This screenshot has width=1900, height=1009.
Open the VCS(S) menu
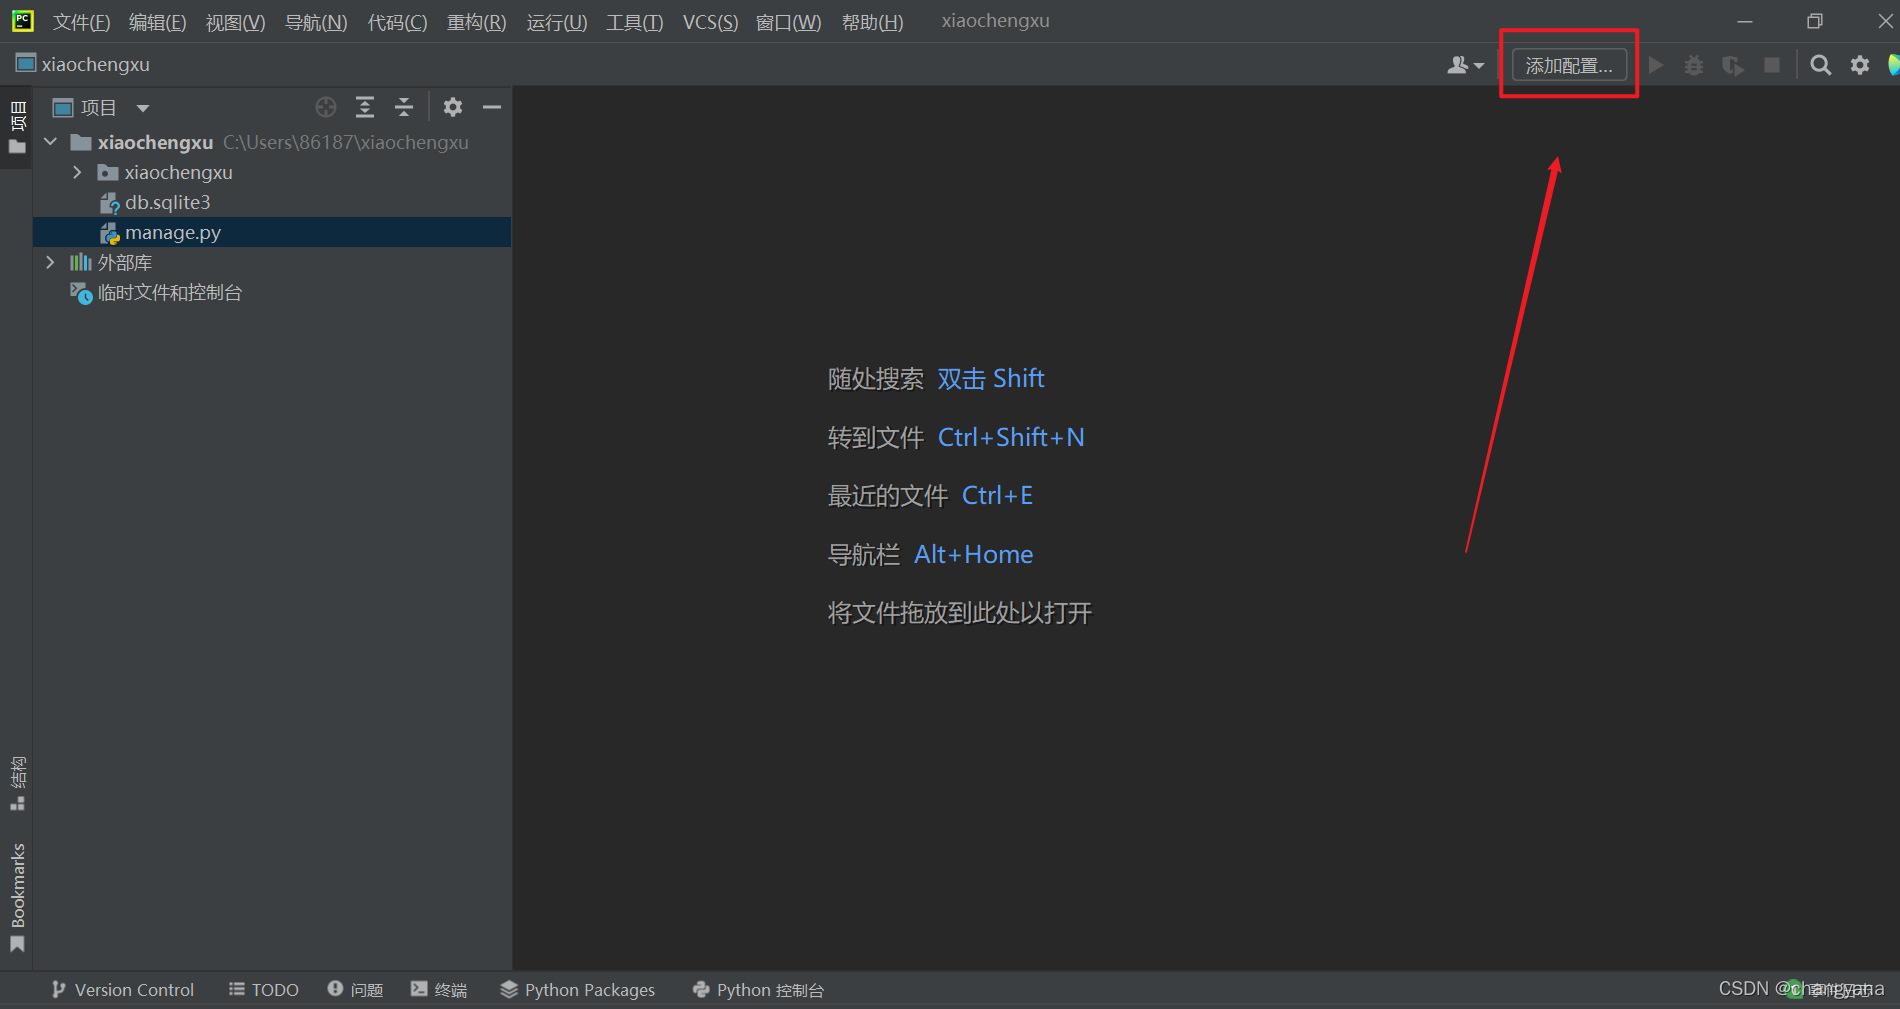tap(709, 22)
